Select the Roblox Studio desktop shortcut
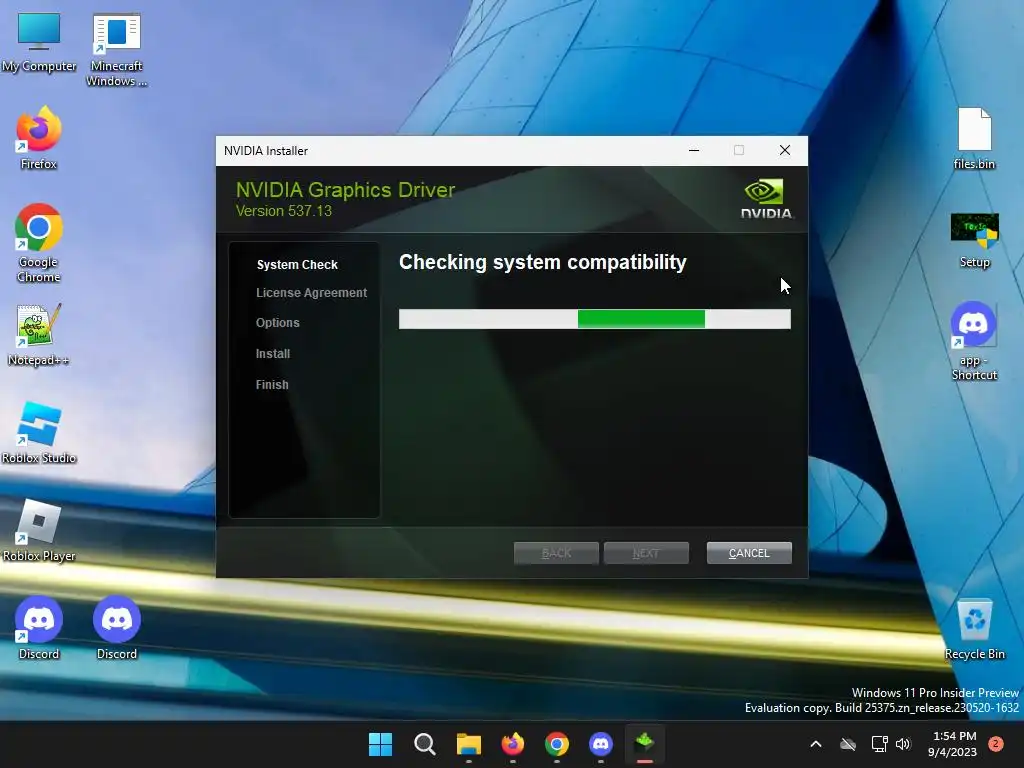Image resolution: width=1024 pixels, height=768 pixels. [x=39, y=432]
